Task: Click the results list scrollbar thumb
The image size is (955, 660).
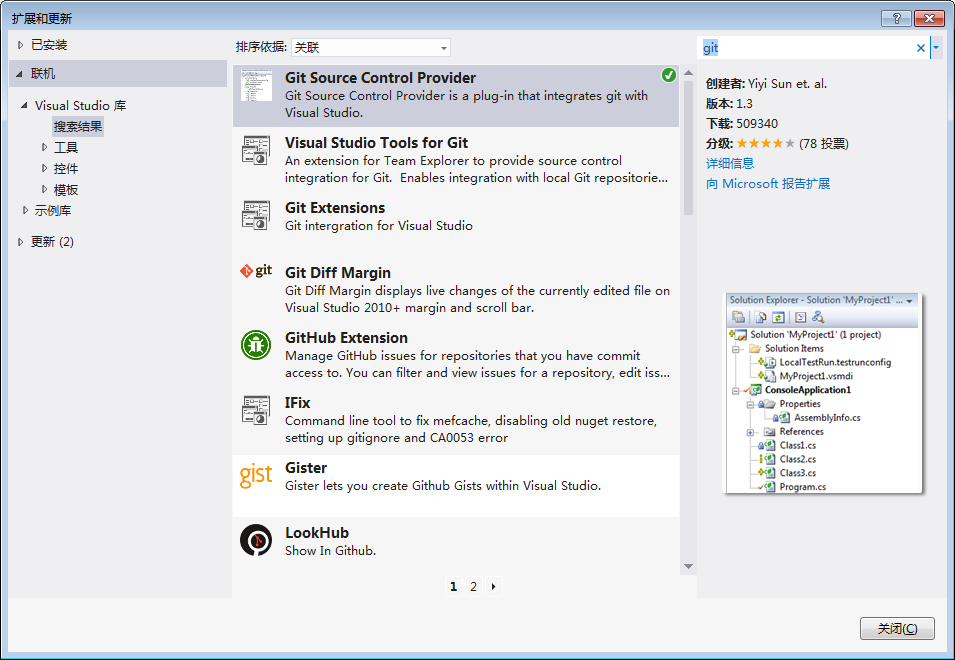Action: pos(688,148)
